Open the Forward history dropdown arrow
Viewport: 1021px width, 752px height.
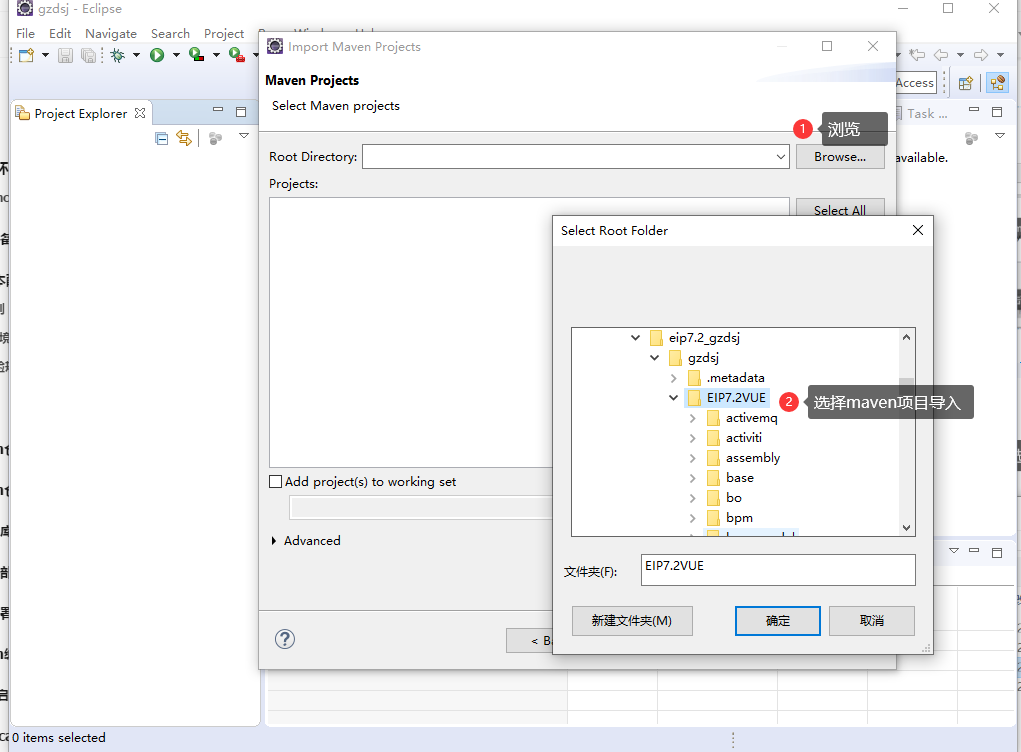1000,55
